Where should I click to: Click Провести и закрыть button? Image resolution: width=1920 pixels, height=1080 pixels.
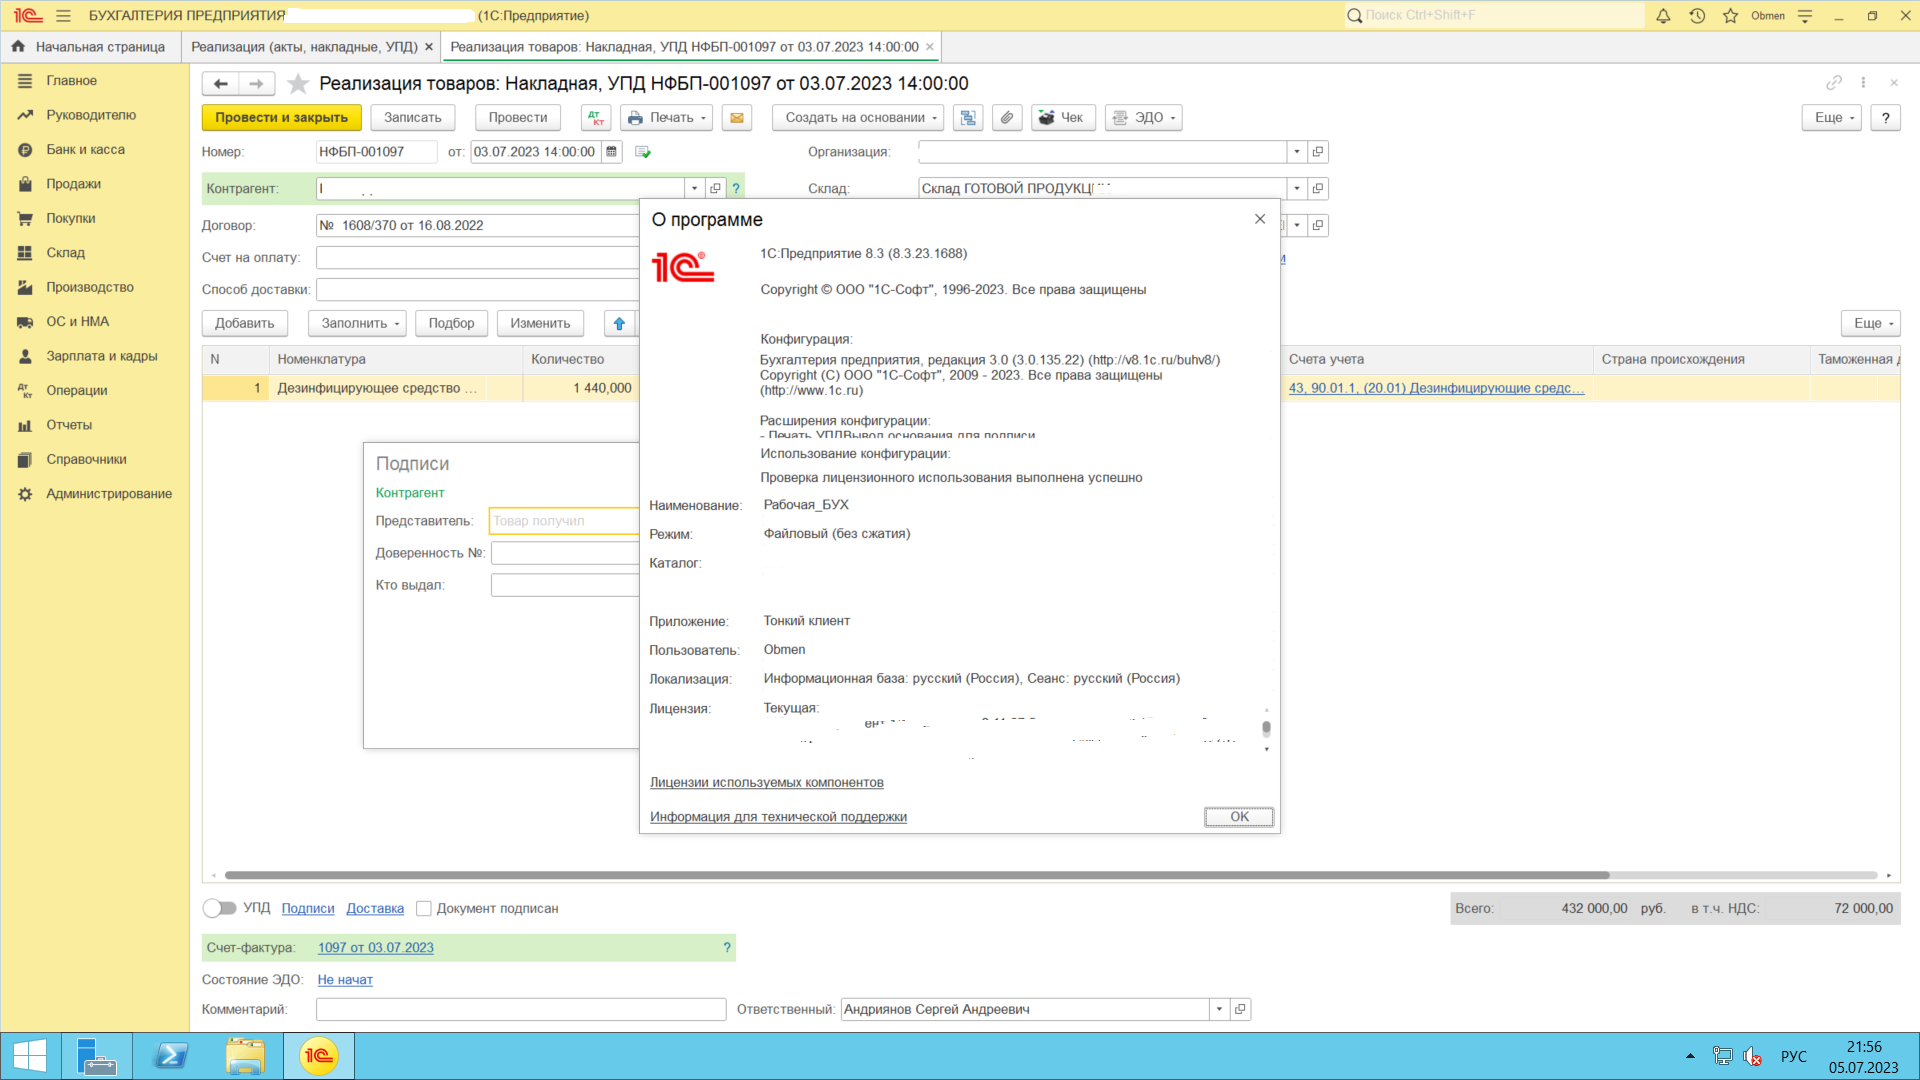(281, 118)
